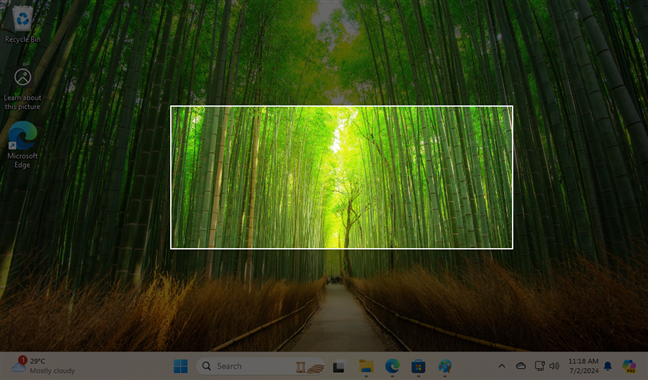Open the Copilot preview icon
This screenshot has width=648, height=380.
tap(629, 366)
